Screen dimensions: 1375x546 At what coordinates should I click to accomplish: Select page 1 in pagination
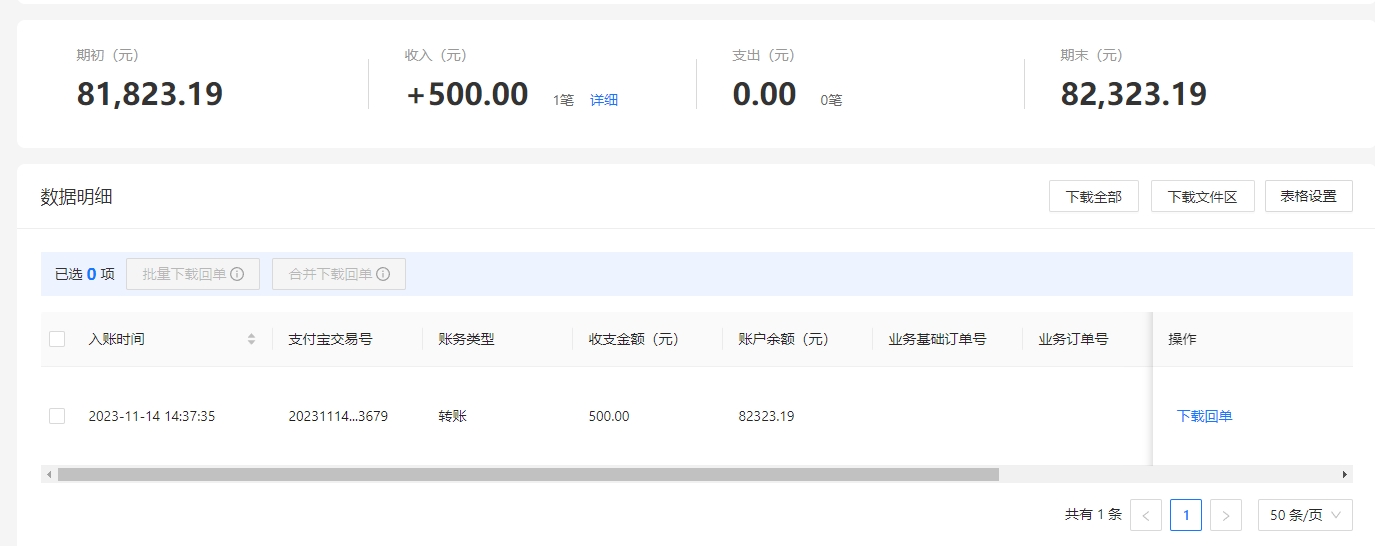[x=1186, y=515]
